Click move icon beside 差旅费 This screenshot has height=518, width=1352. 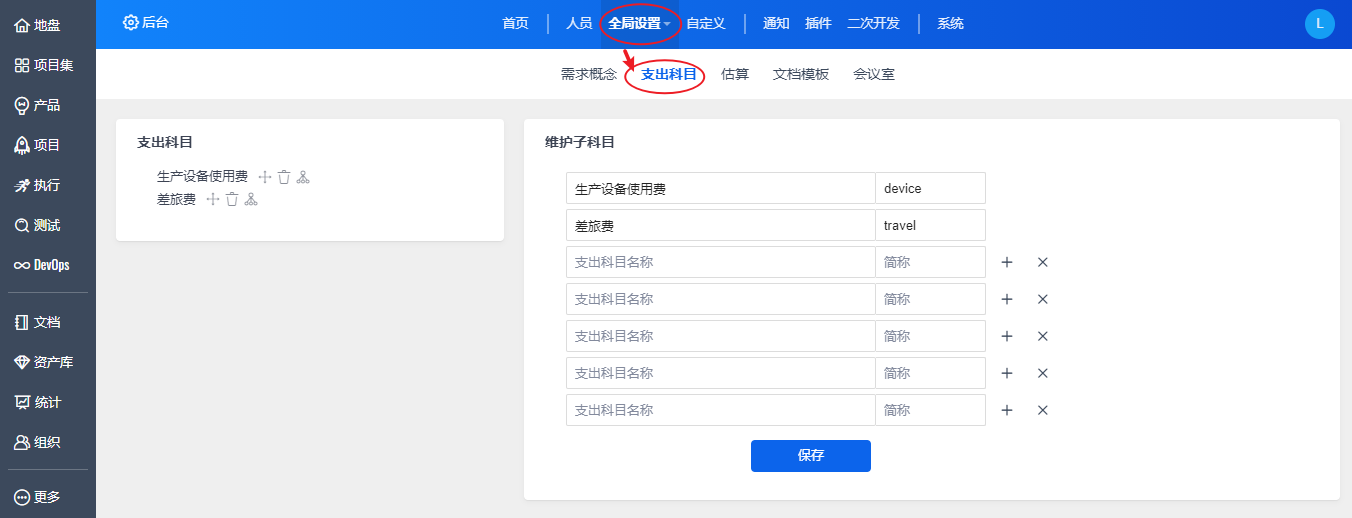(213, 199)
